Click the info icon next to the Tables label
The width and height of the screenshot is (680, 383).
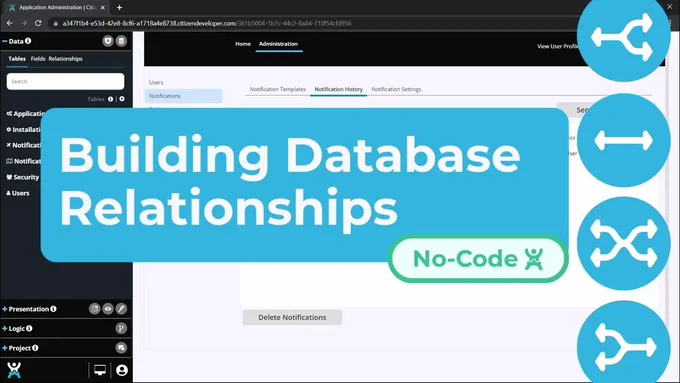point(111,99)
